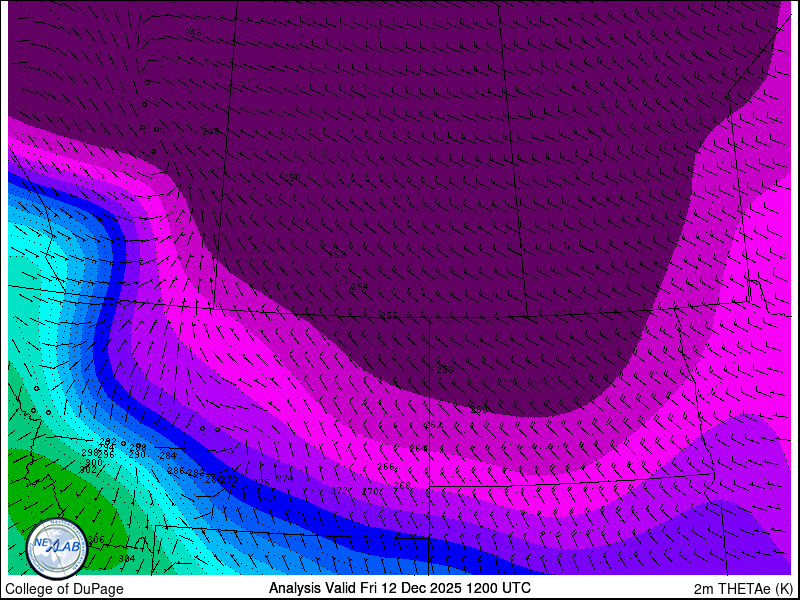Click the 304 contour label
The width and height of the screenshot is (800, 600).
click(127, 559)
